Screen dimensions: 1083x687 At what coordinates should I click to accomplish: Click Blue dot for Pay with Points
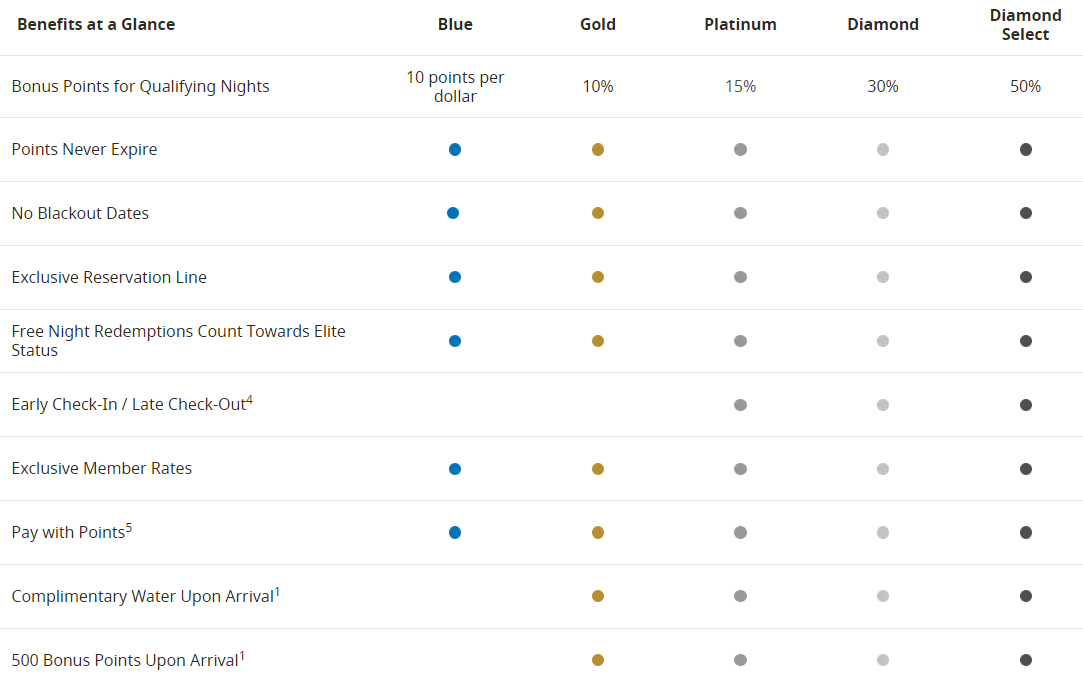click(x=455, y=533)
